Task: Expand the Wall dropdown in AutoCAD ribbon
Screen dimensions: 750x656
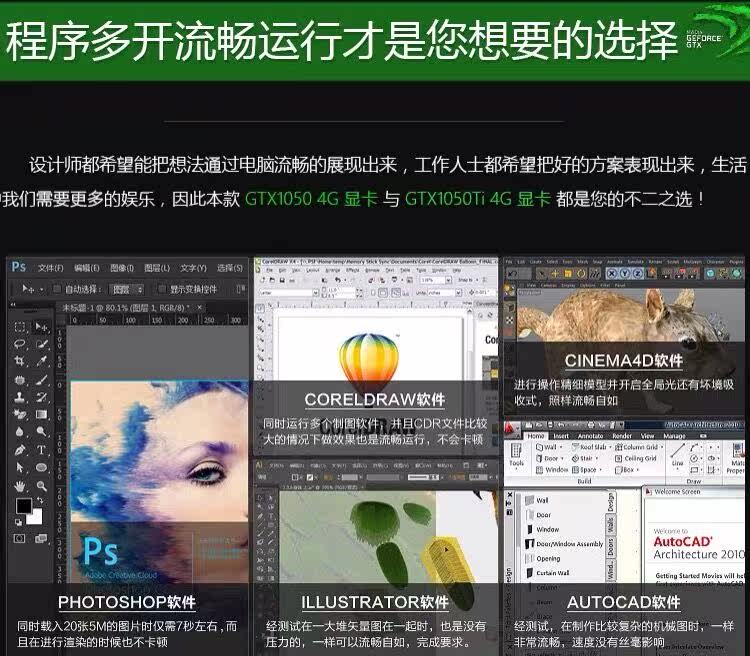Action: [x=561, y=447]
